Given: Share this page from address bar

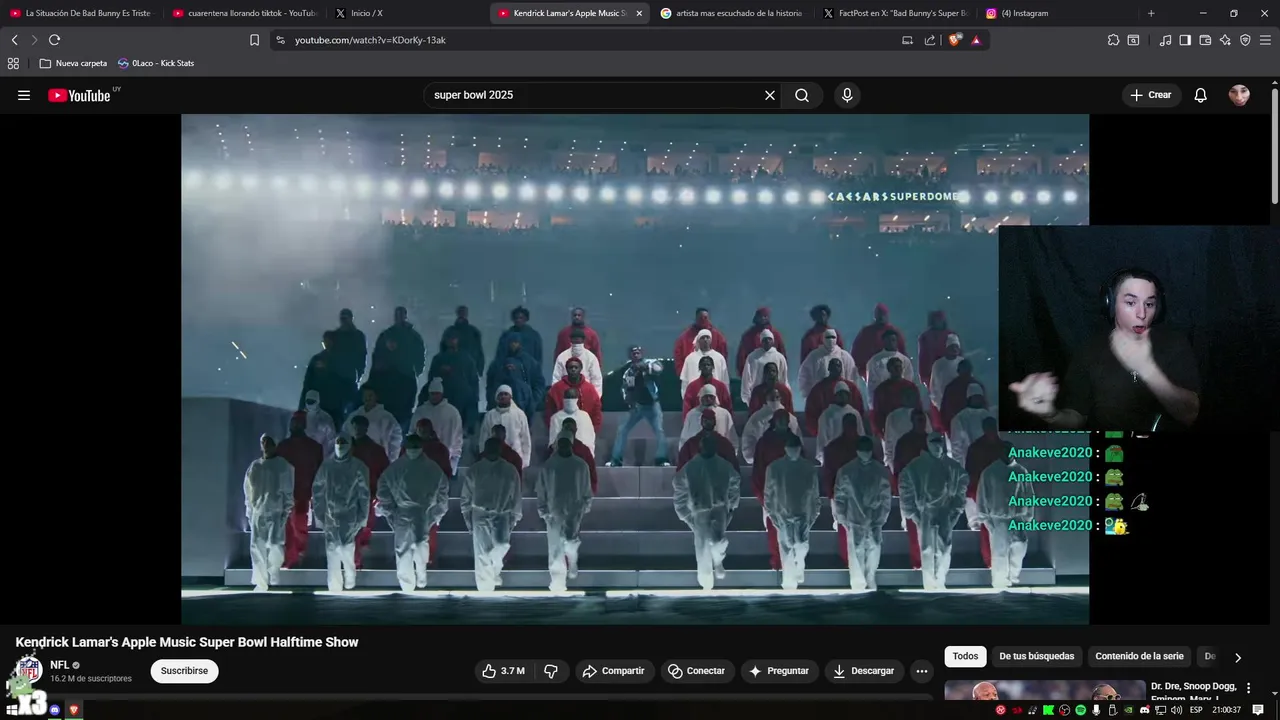Looking at the screenshot, I should (930, 40).
